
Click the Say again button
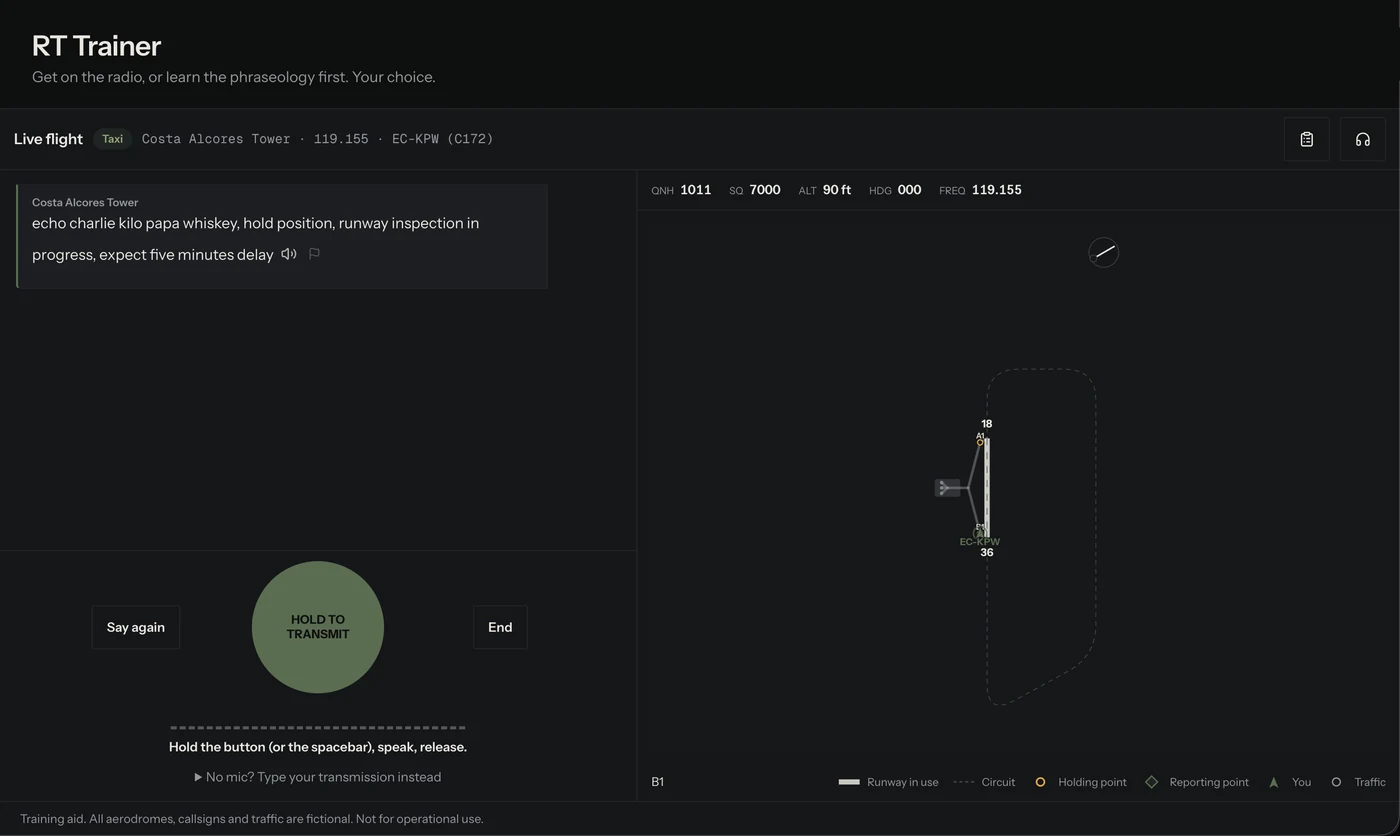[136, 627]
